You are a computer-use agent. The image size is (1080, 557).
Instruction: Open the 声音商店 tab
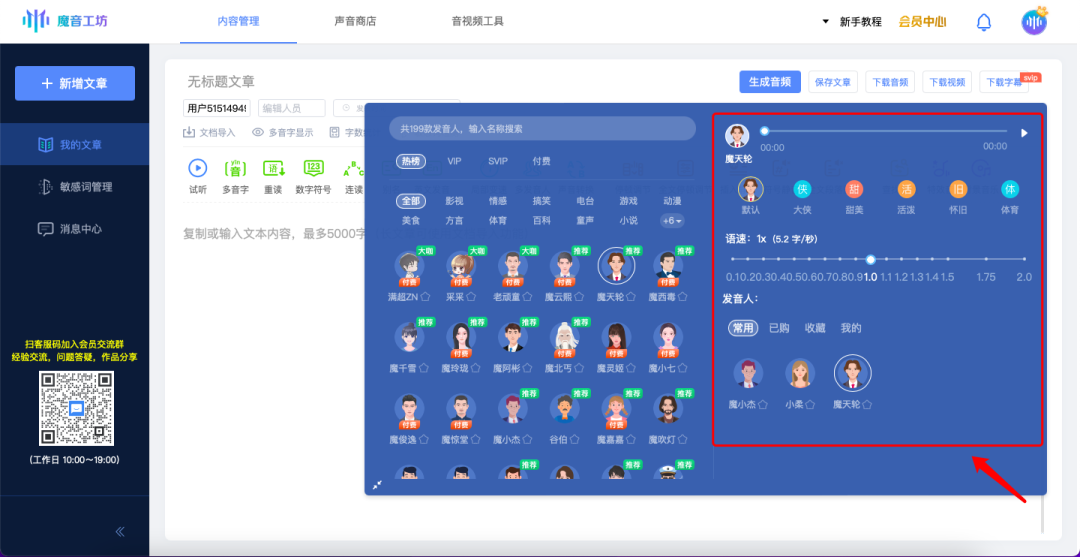pyautogui.click(x=355, y=21)
